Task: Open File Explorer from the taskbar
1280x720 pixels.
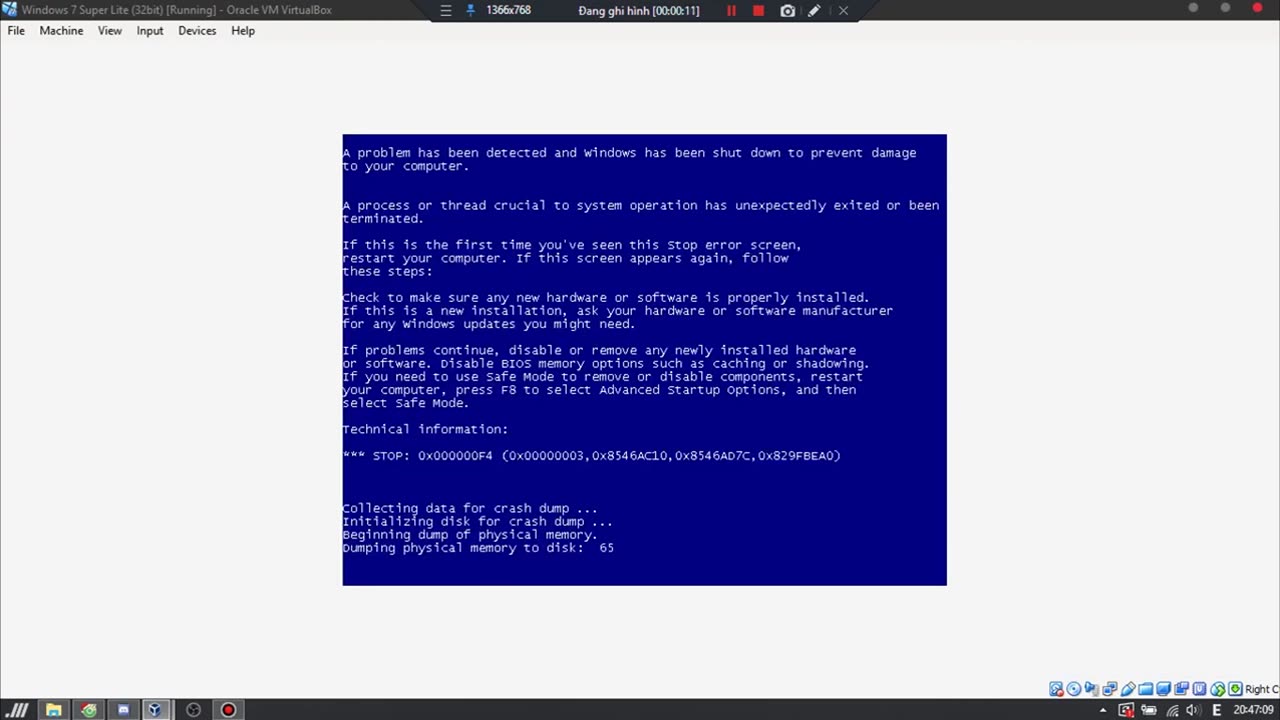Action: click(54, 710)
